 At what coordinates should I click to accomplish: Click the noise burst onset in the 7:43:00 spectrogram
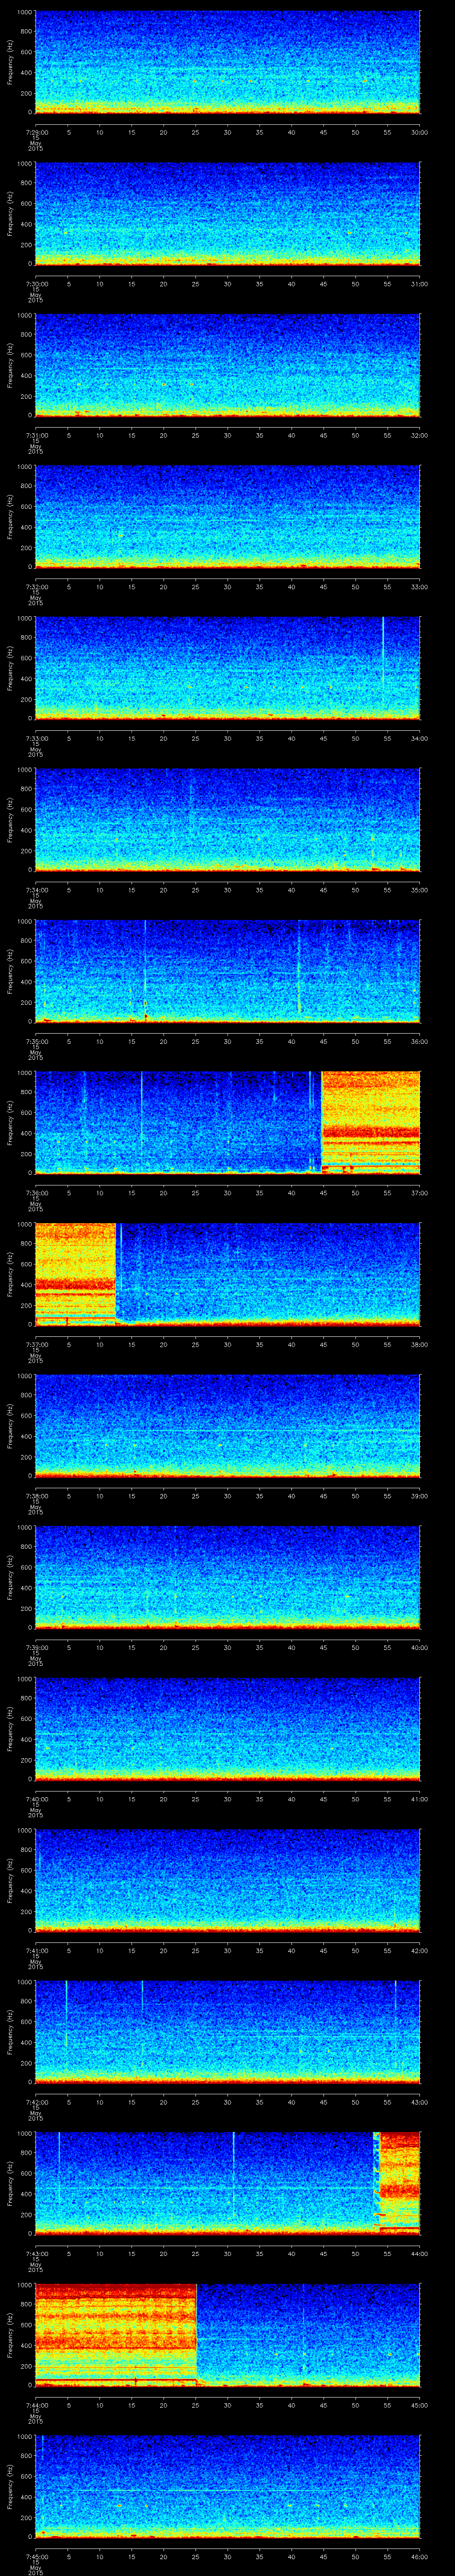pos(377,2183)
